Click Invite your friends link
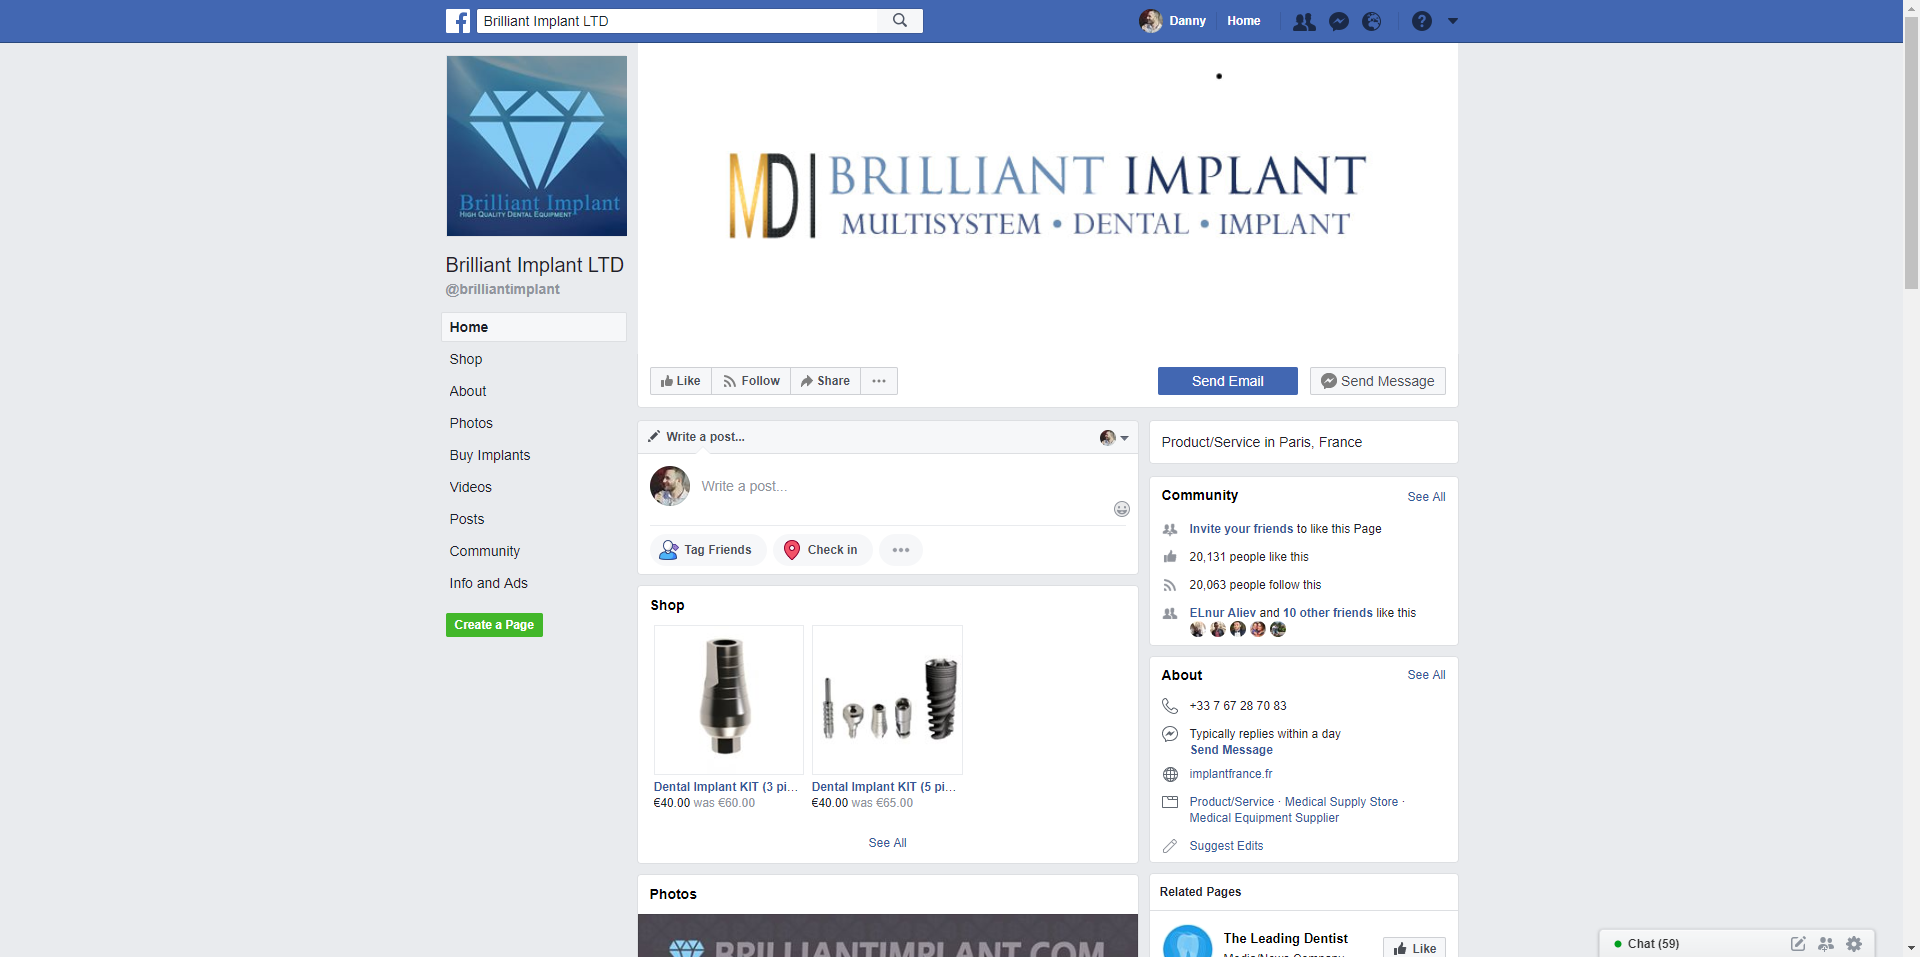 click(x=1241, y=529)
